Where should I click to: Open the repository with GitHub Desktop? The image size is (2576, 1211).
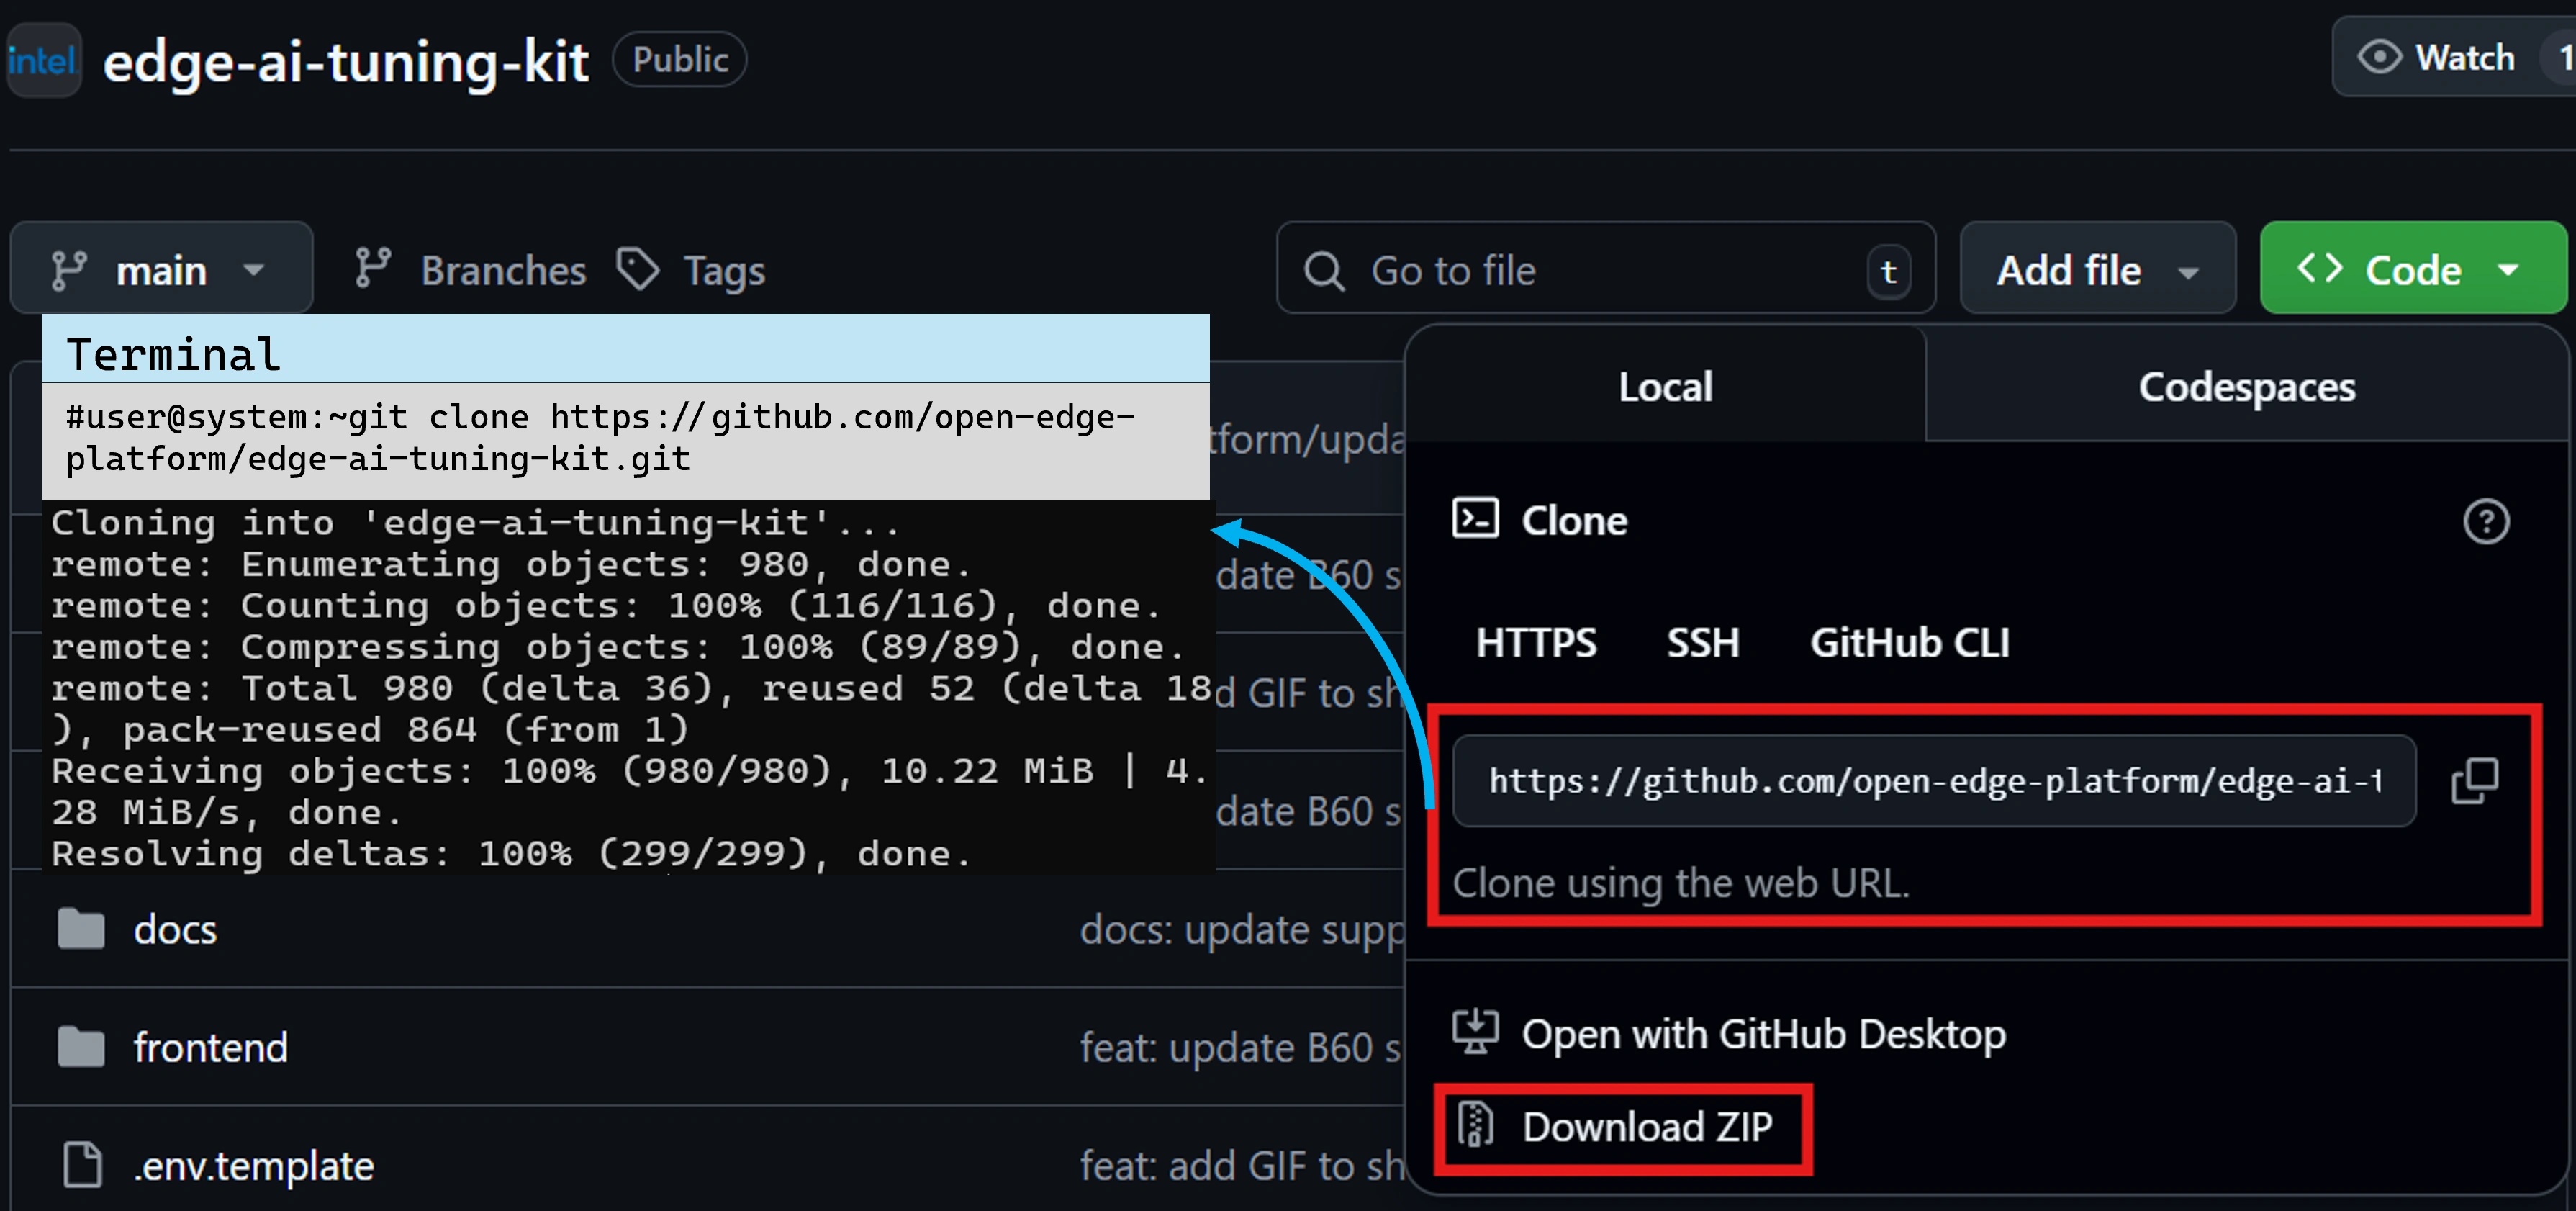click(x=1762, y=1034)
